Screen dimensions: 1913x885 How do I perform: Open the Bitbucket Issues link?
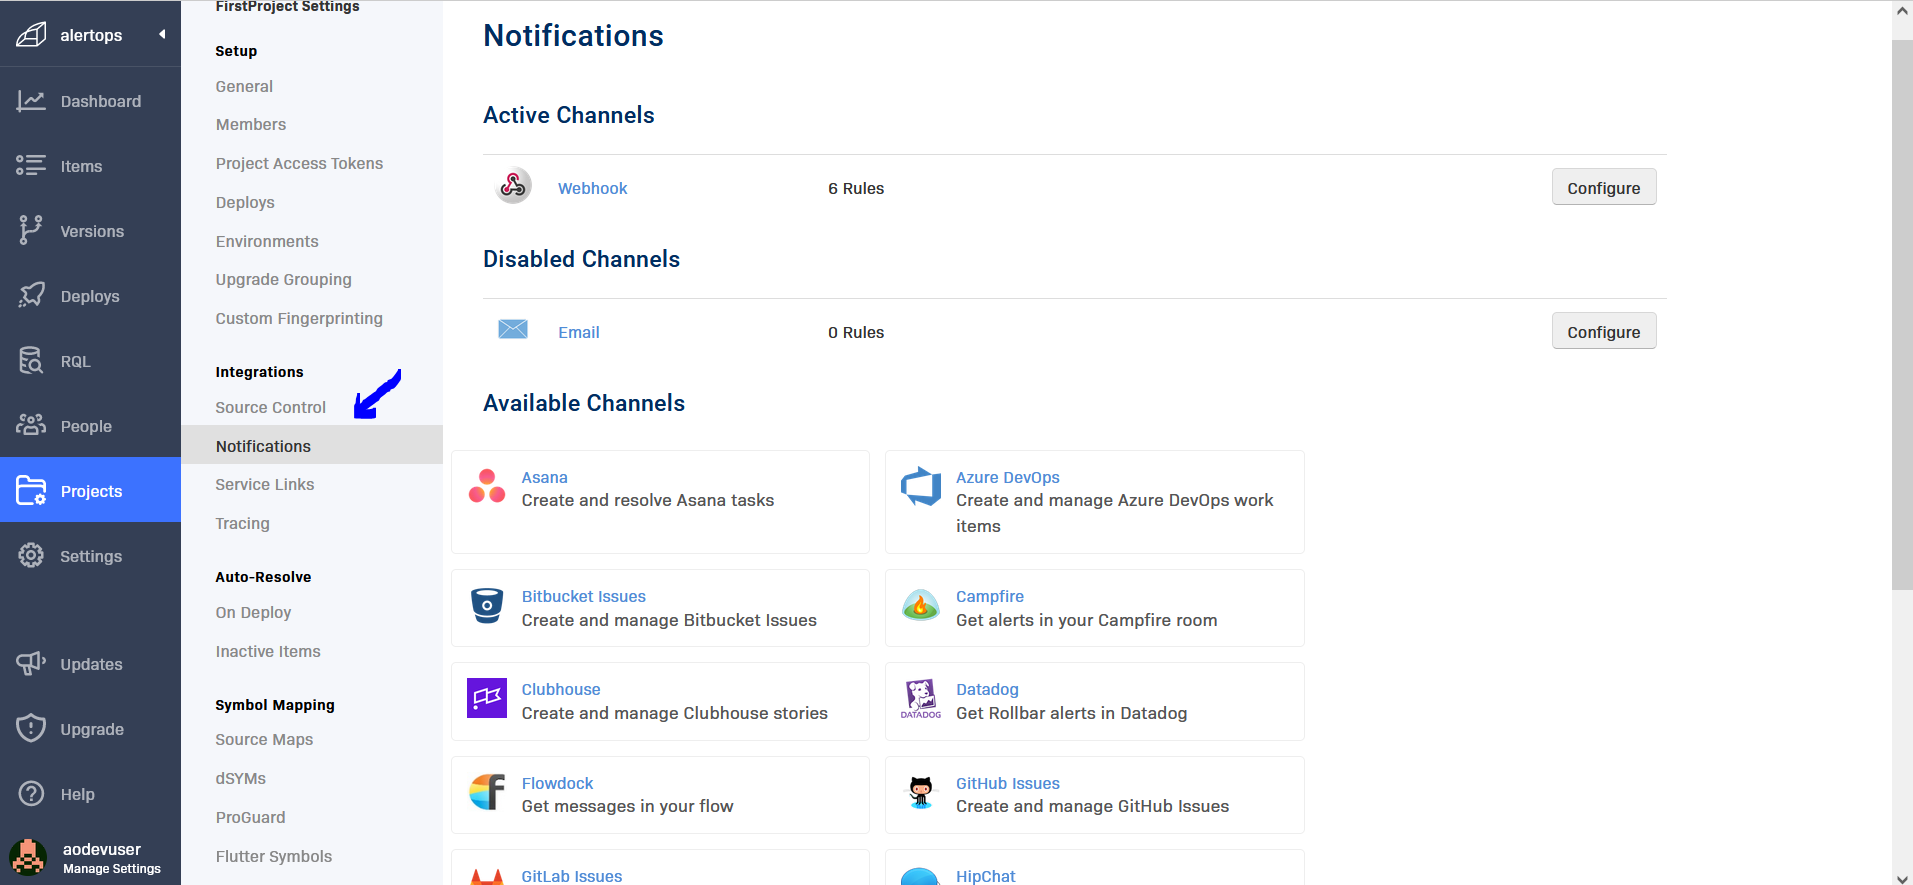(583, 596)
